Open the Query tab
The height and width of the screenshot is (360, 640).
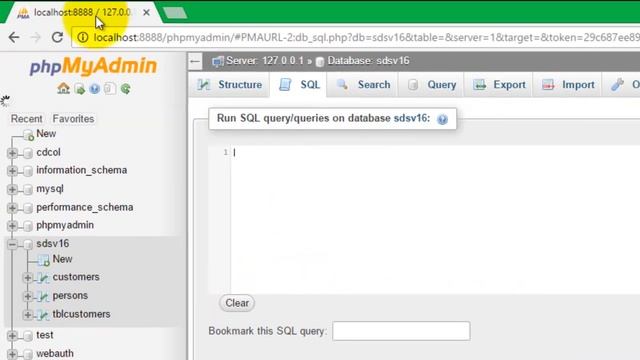click(x=431, y=84)
